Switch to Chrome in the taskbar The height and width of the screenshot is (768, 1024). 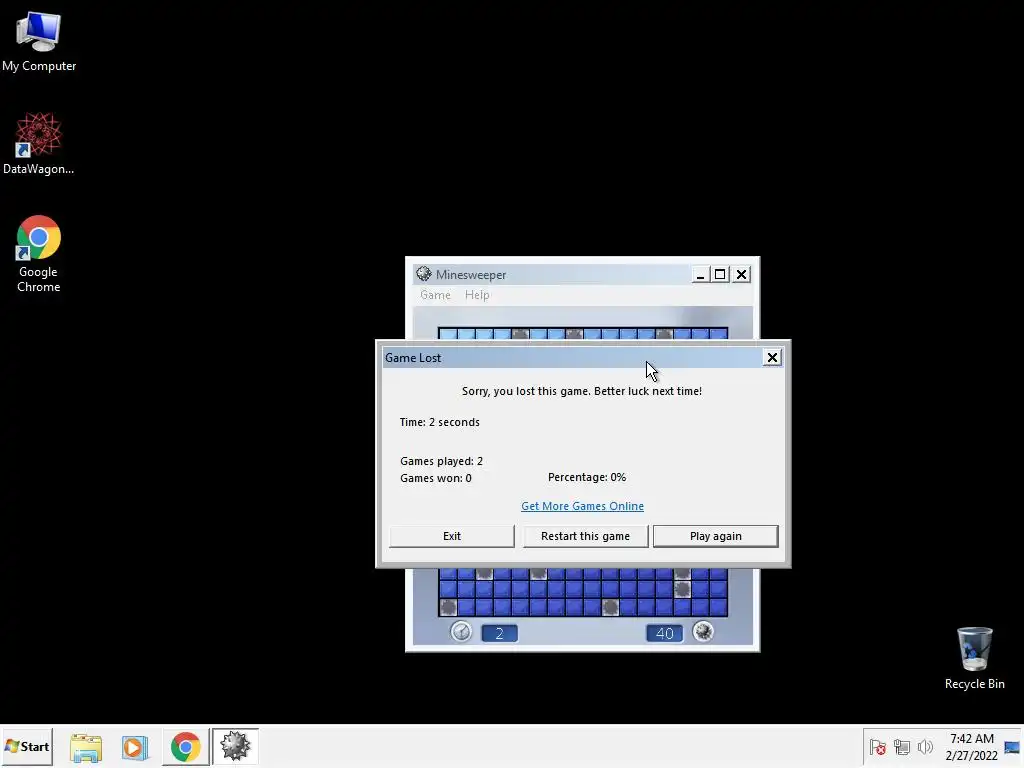(x=185, y=746)
